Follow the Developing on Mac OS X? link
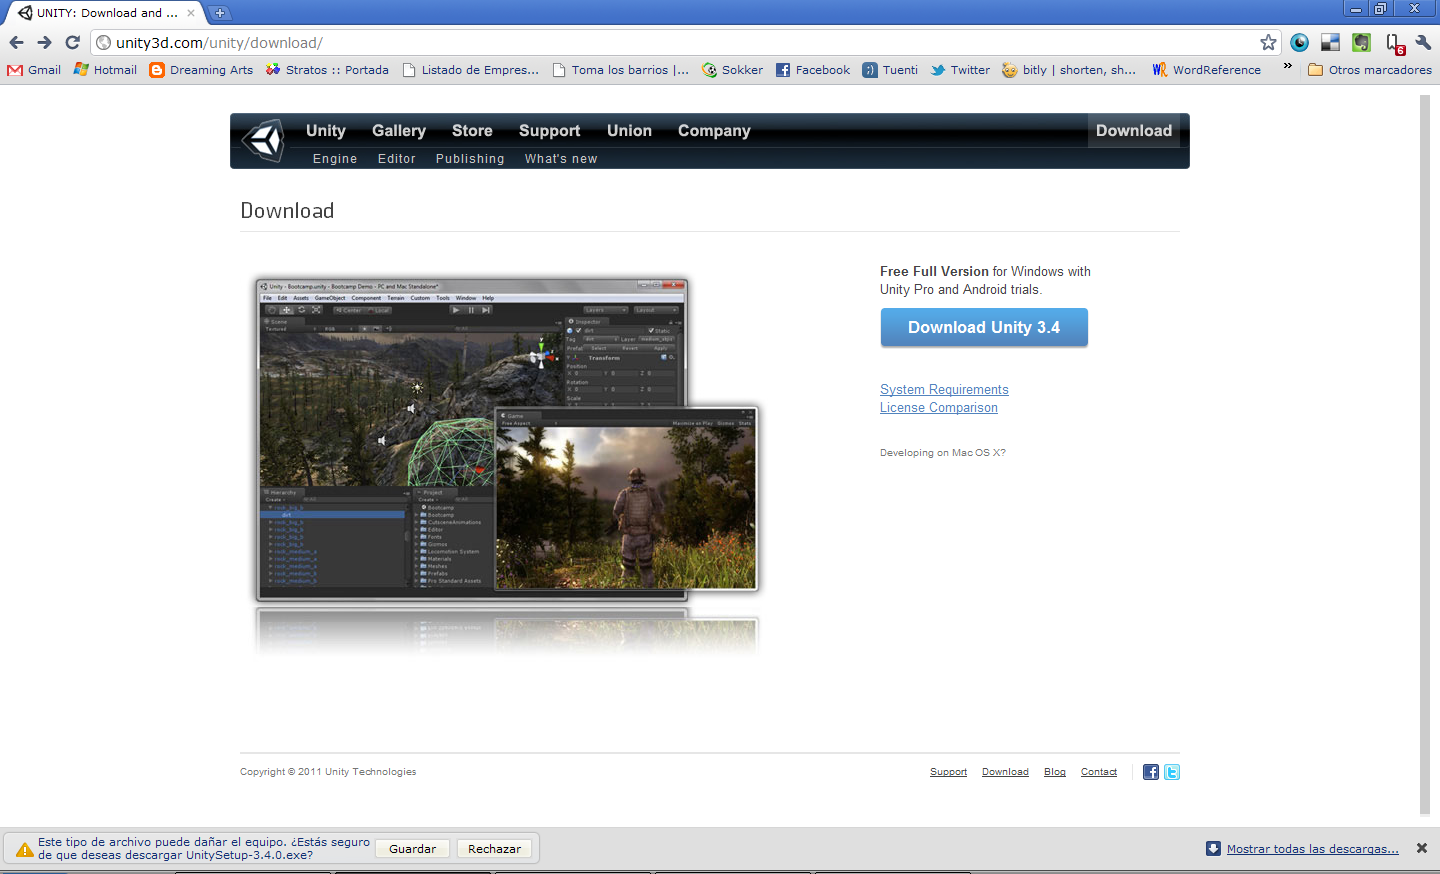The image size is (1440, 874). (x=943, y=453)
